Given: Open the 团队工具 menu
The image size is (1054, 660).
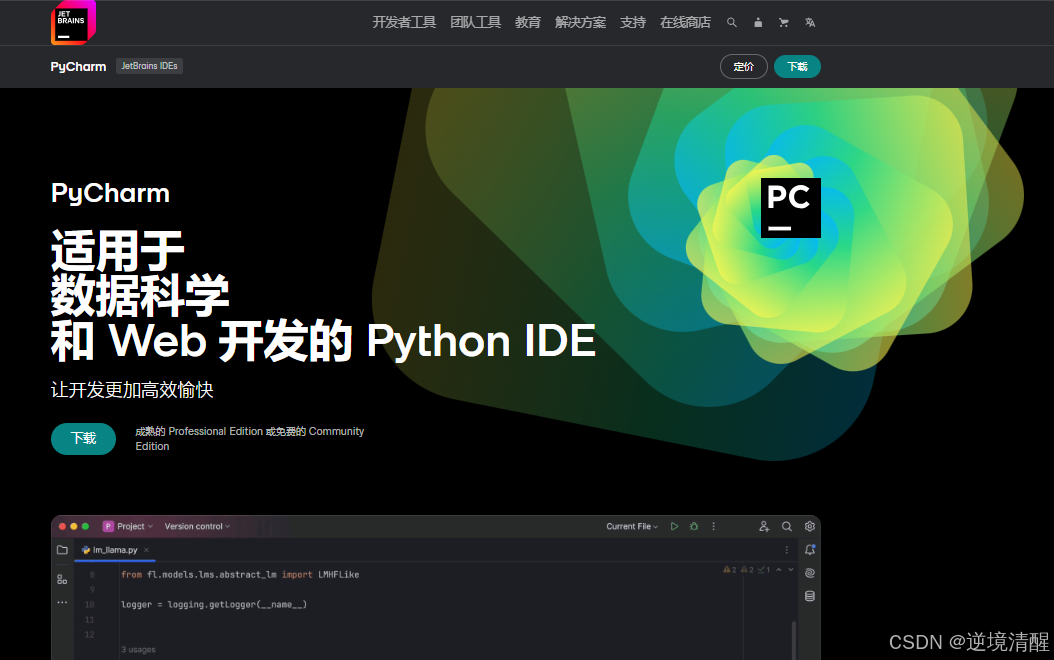Looking at the screenshot, I should point(475,22).
